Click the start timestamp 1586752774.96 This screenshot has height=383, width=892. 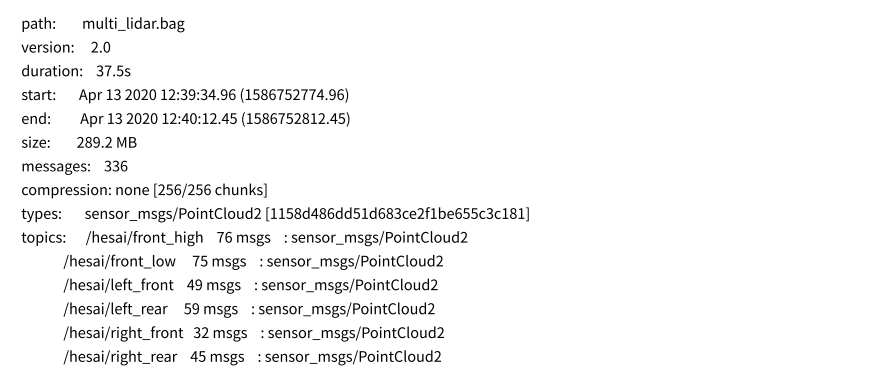295,95
